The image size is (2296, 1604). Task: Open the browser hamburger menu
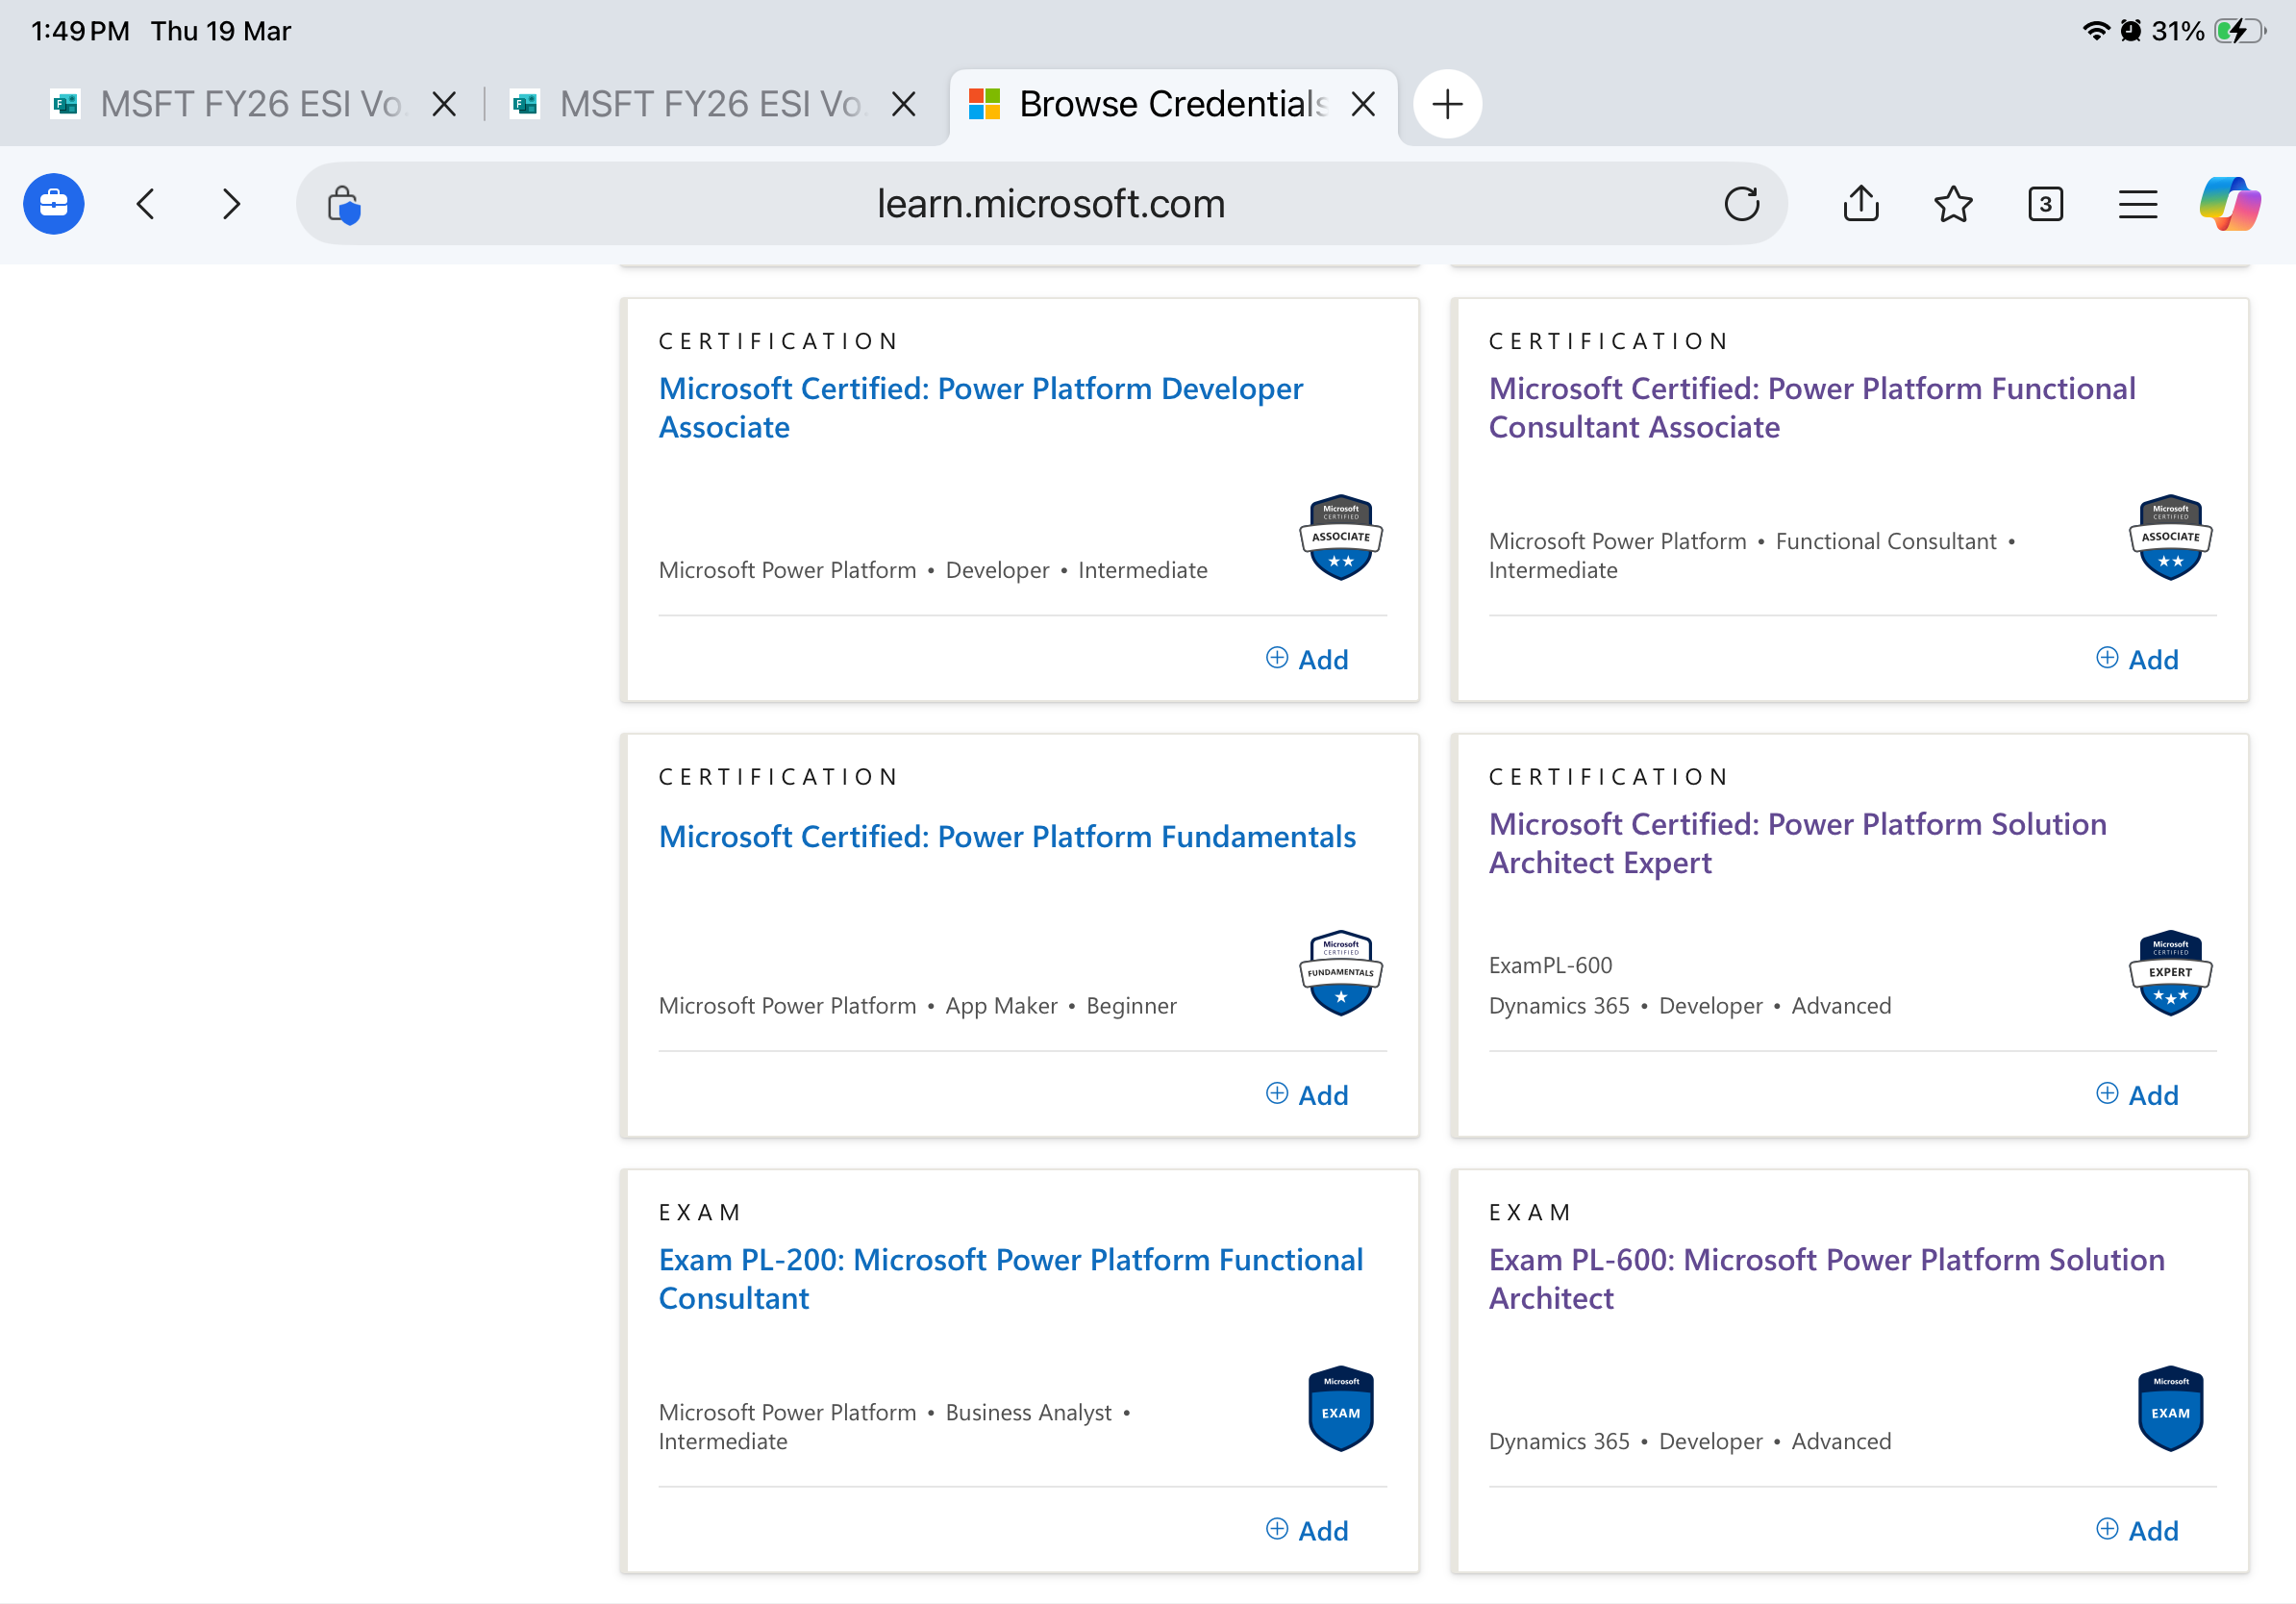click(2137, 204)
